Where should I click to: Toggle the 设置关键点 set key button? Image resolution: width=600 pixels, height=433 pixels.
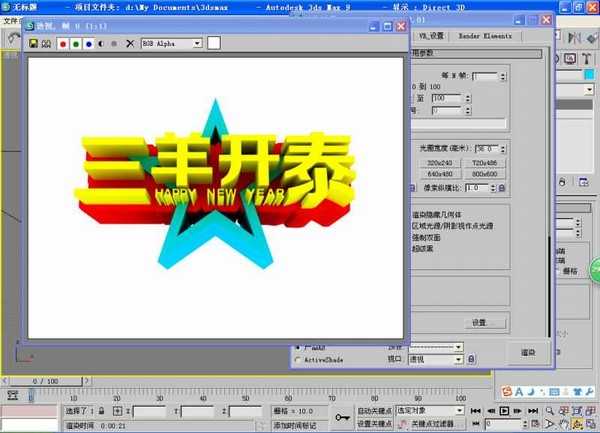click(x=374, y=424)
